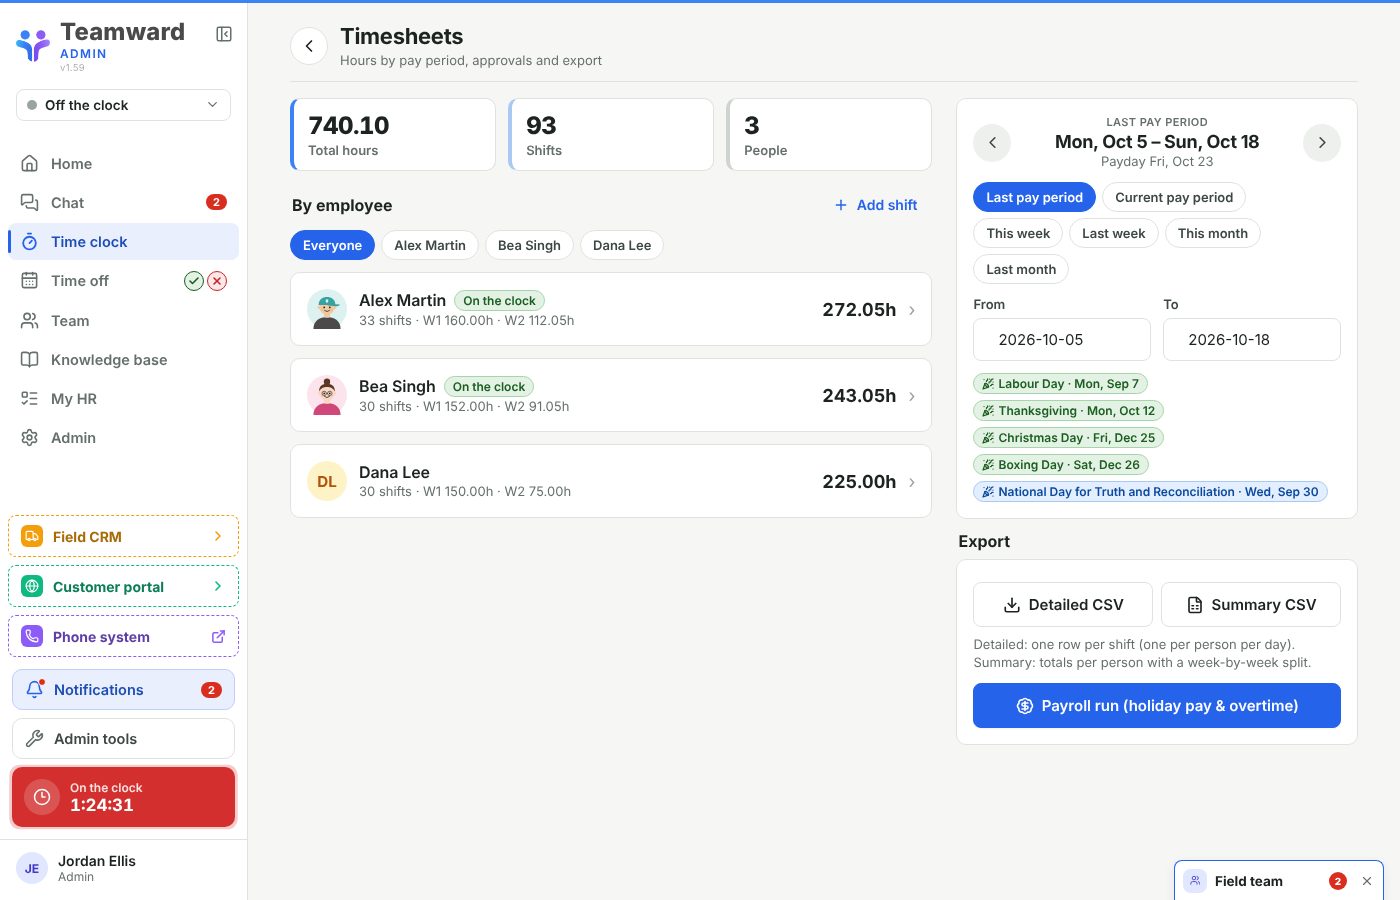
Task: Click Dana Lee's DL avatar
Action: point(327,482)
